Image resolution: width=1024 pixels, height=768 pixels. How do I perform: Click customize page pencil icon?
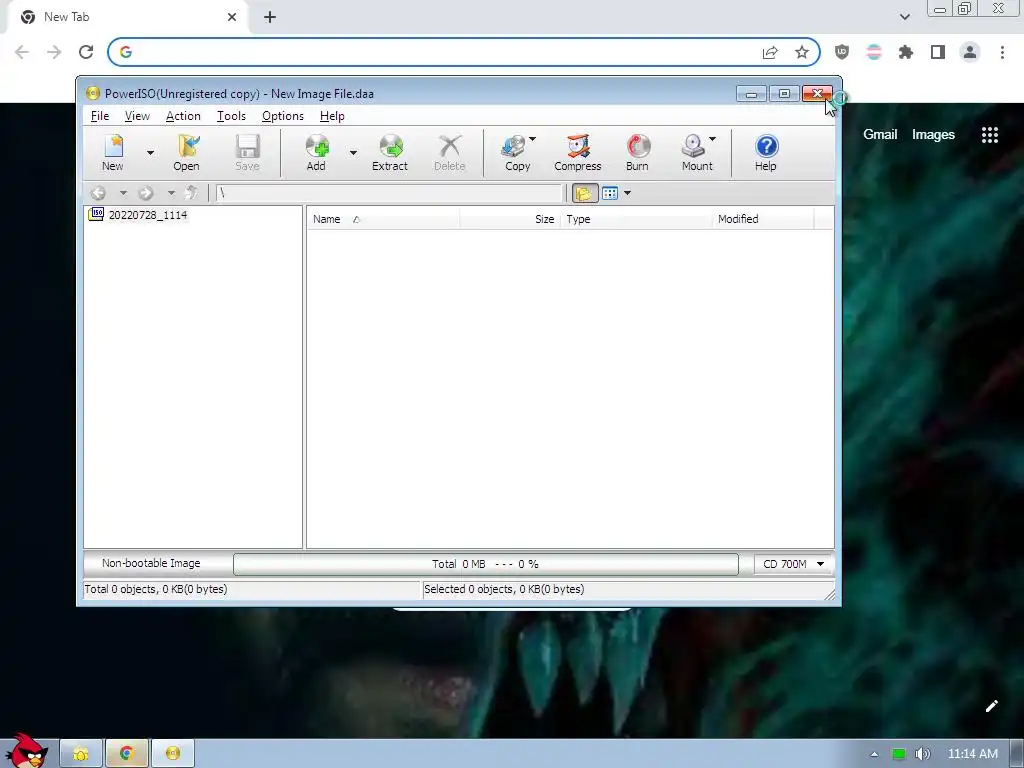pyautogui.click(x=991, y=706)
